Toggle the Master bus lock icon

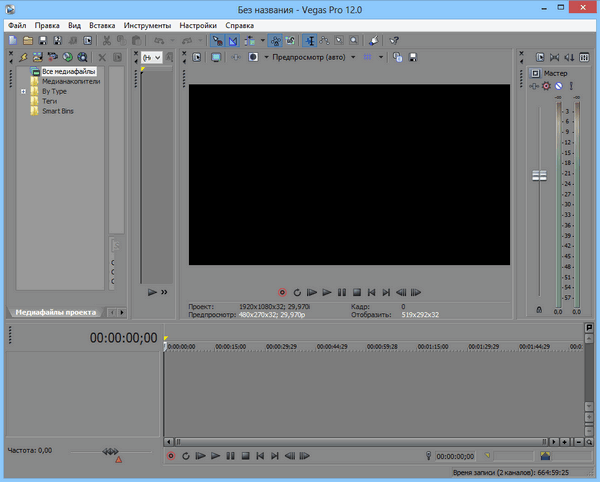540,310
